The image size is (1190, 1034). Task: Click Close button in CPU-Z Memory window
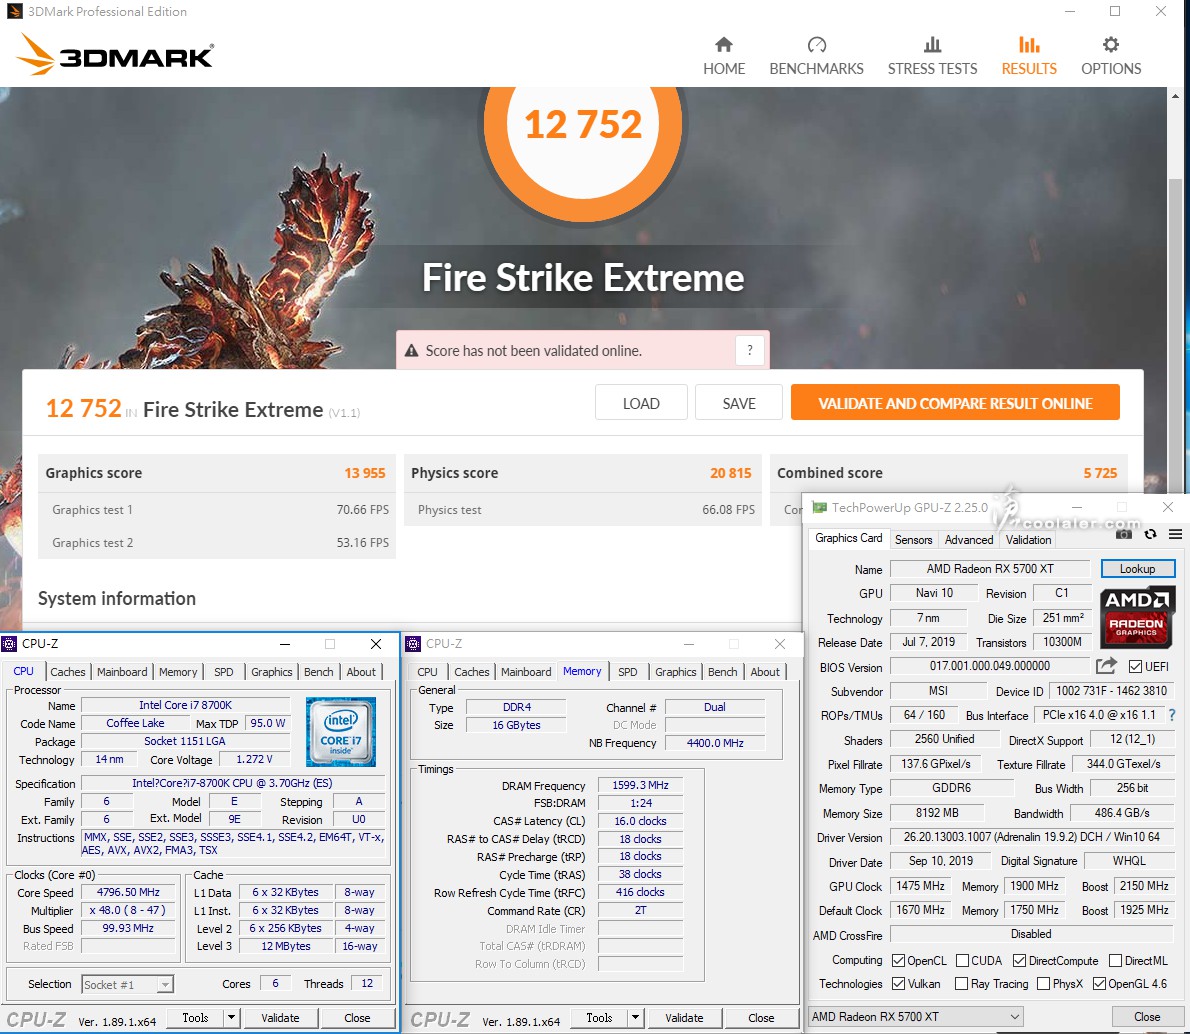tap(760, 1017)
